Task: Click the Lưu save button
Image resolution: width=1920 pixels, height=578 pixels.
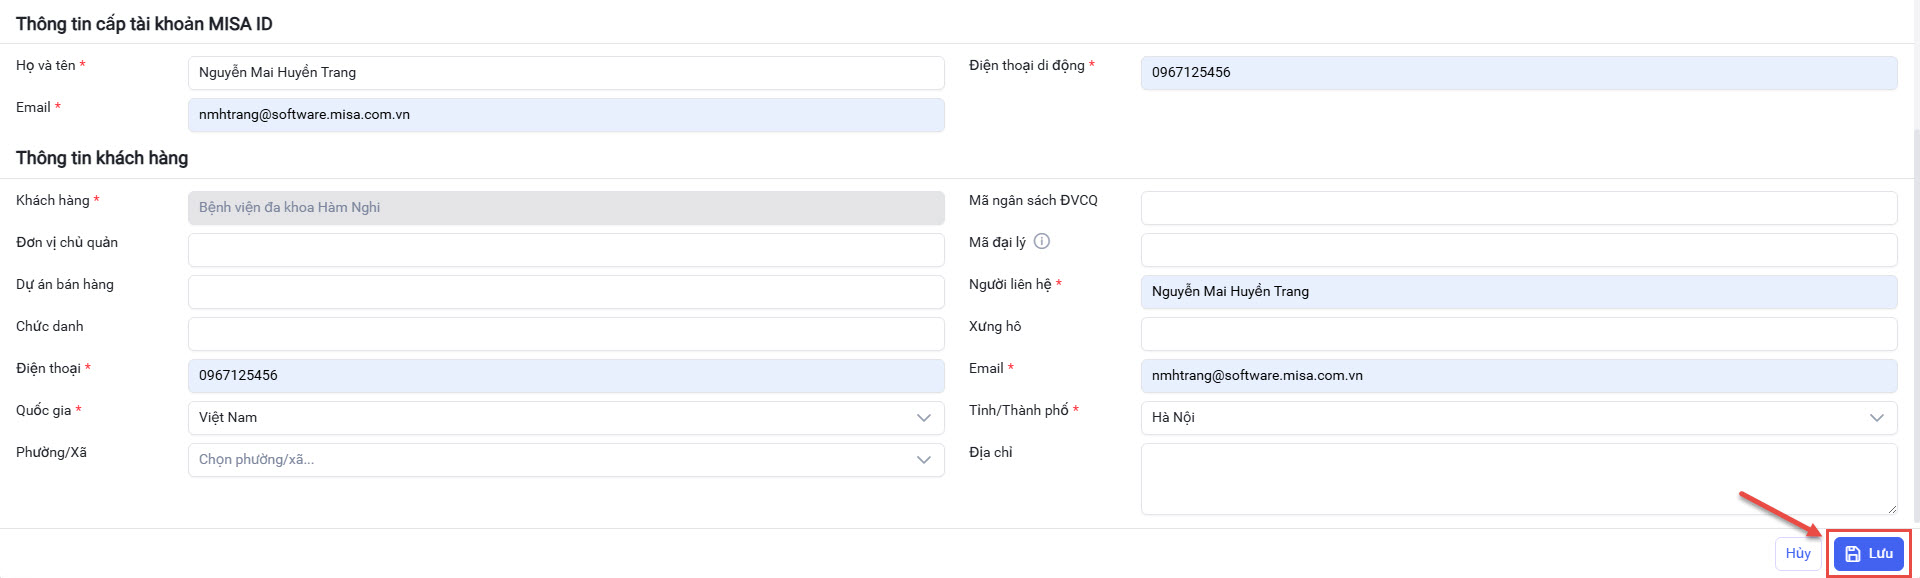Action: tap(1869, 554)
